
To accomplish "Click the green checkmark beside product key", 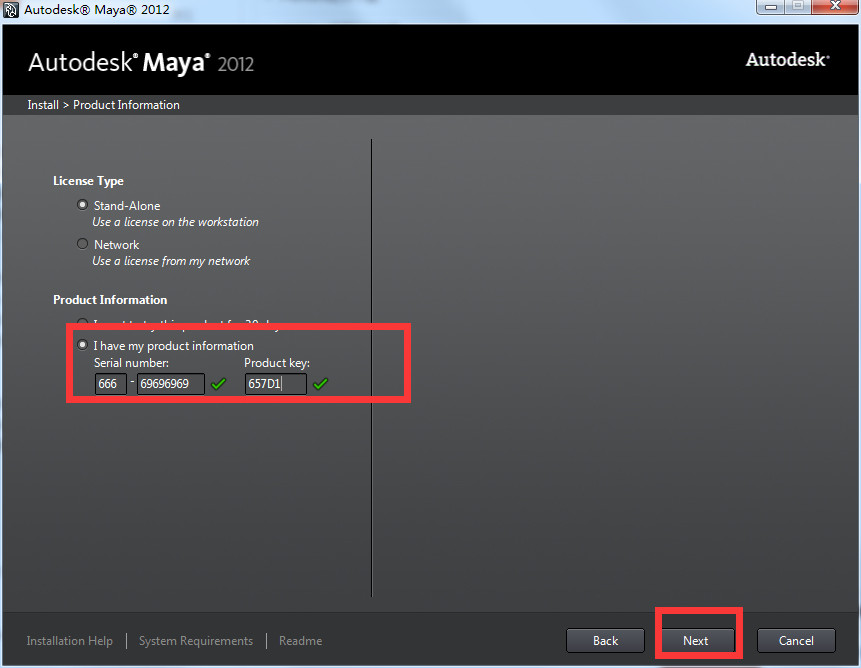I will (x=321, y=384).
